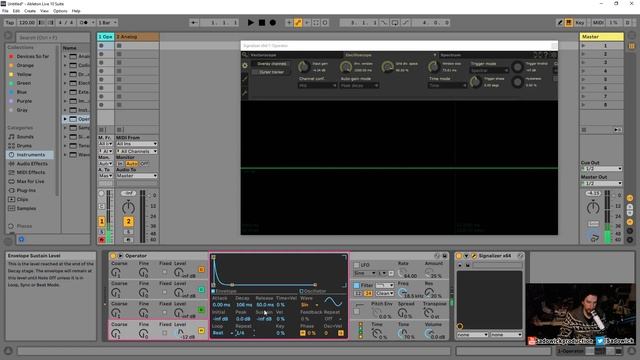
Task: Click the Envelope Attack value 0.00 ms
Action: (221, 305)
